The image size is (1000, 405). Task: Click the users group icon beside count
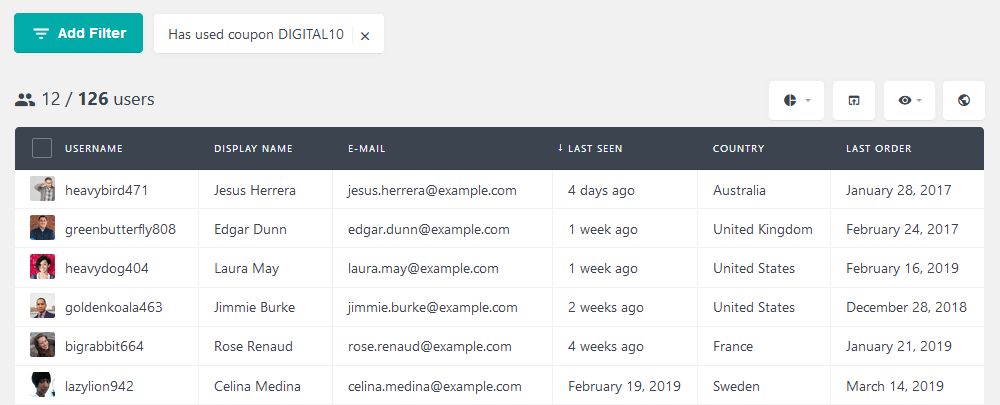(25, 99)
